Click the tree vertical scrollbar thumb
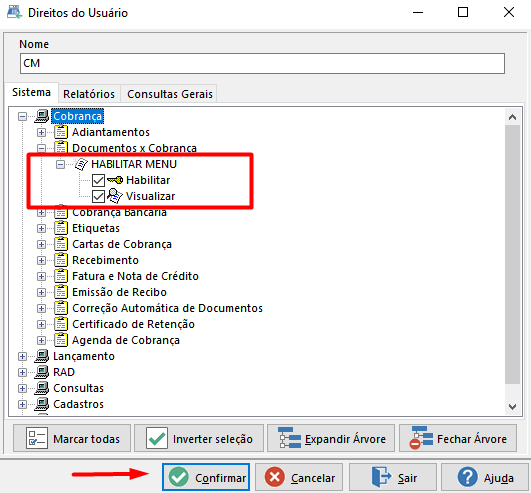This screenshot has height=493, width=531. 512,254
